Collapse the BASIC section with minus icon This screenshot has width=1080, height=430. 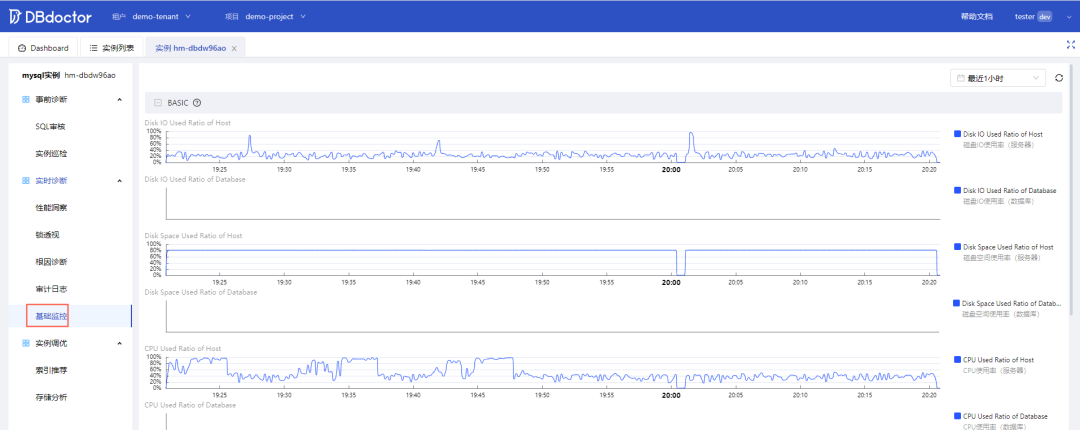pyautogui.click(x=158, y=103)
